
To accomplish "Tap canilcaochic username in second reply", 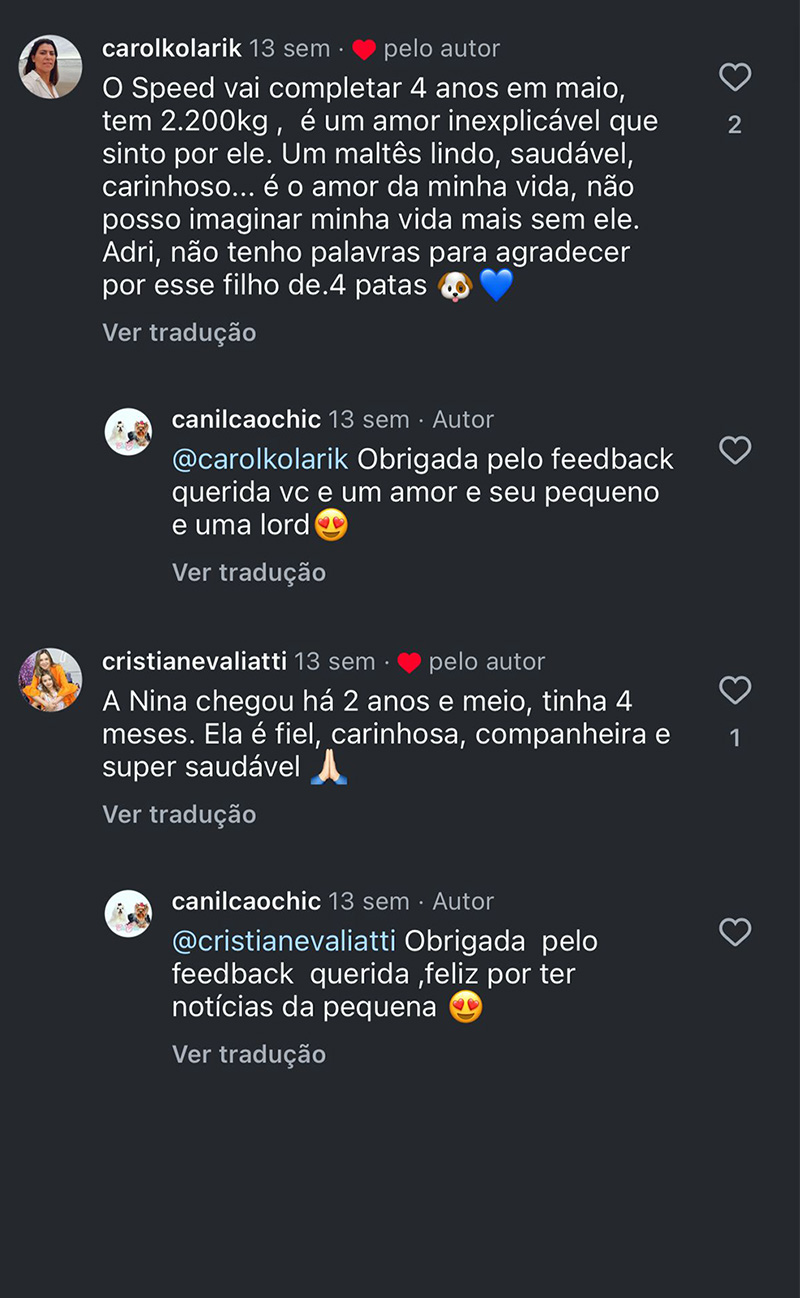I will (x=246, y=901).
